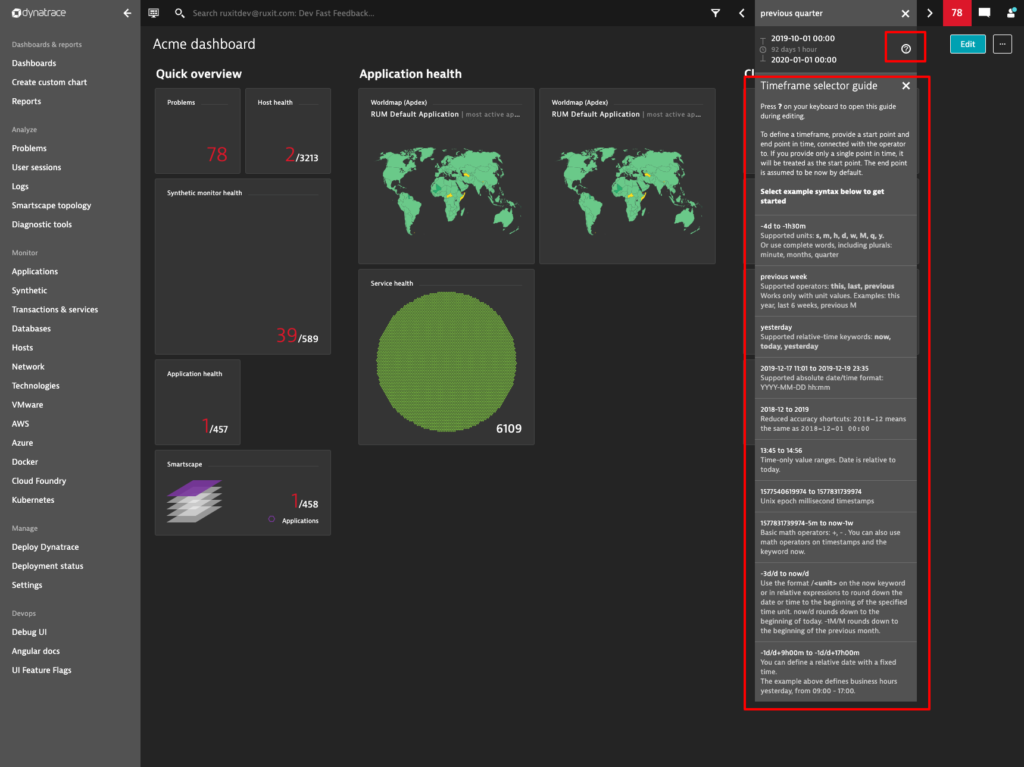
Task: Open Problems in the Analyze section
Action: click(29, 148)
